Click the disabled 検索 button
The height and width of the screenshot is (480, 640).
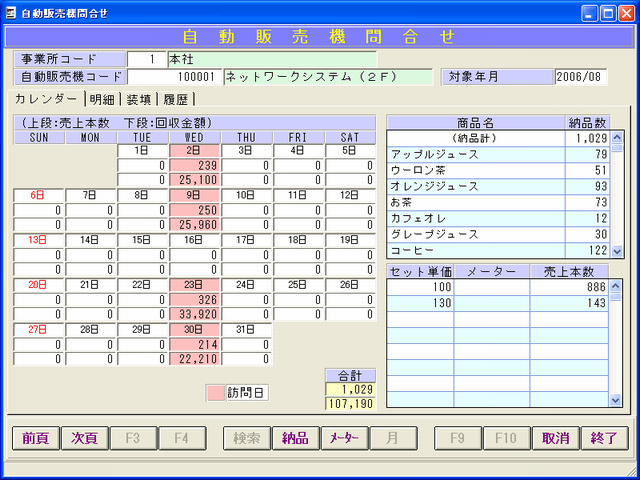247,438
